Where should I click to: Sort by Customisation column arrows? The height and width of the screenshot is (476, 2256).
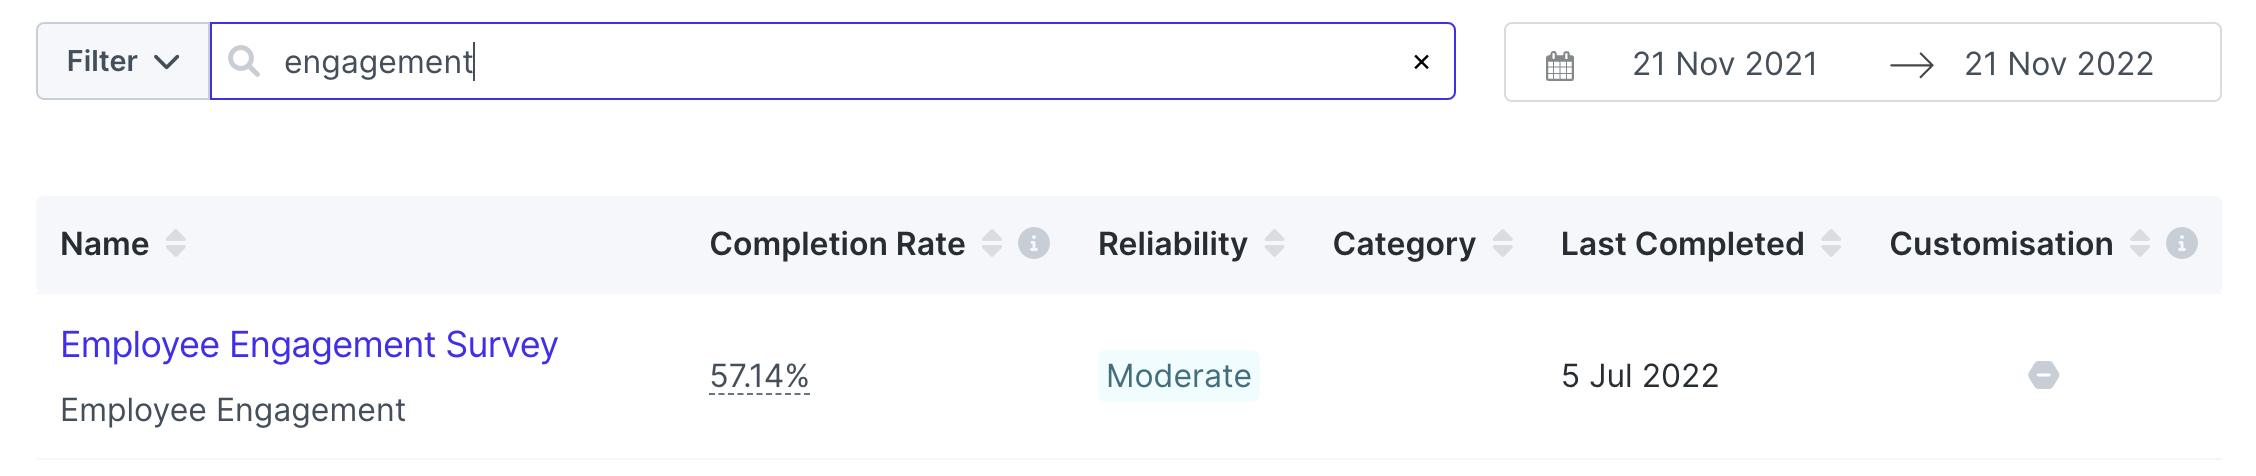click(x=2139, y=243)
